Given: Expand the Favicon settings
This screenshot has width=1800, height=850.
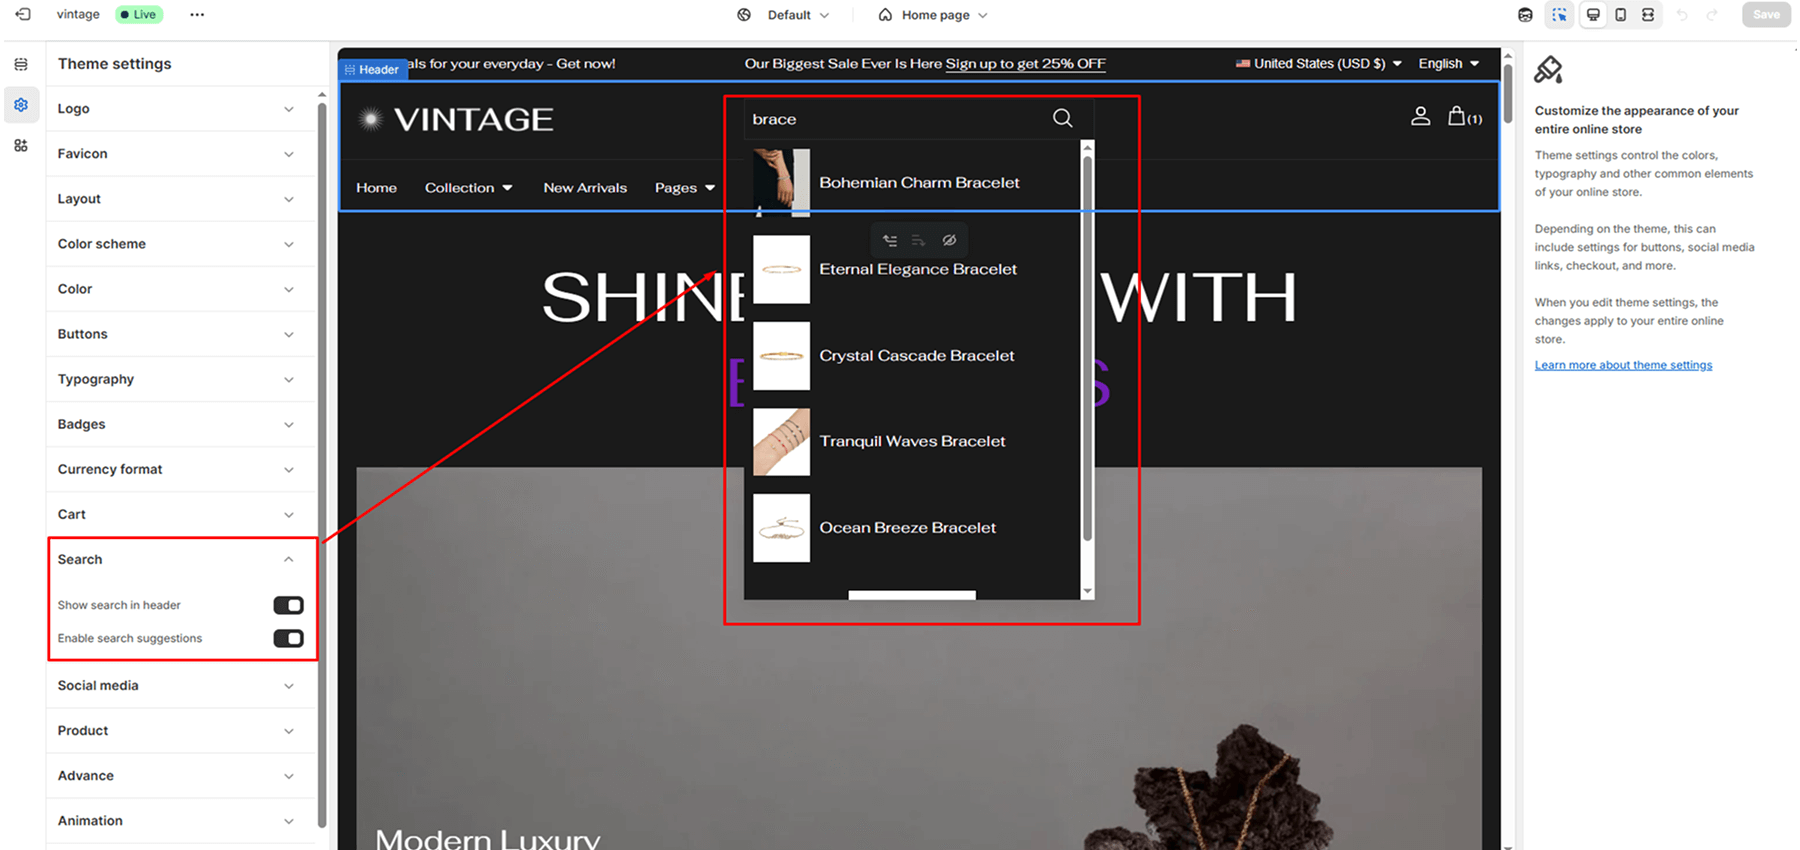Looking at the screenshot, I should (180, 153).
